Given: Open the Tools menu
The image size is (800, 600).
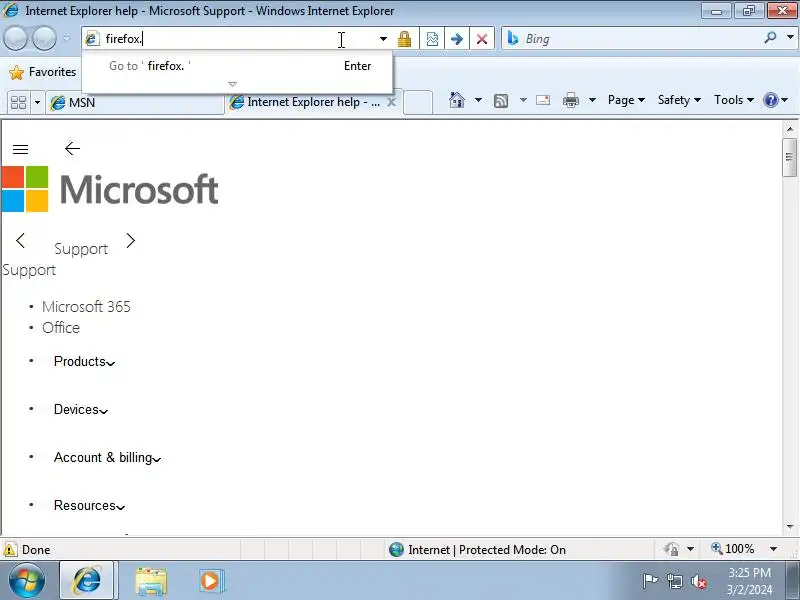Looking at the screenshot, I should click(734, 100).
